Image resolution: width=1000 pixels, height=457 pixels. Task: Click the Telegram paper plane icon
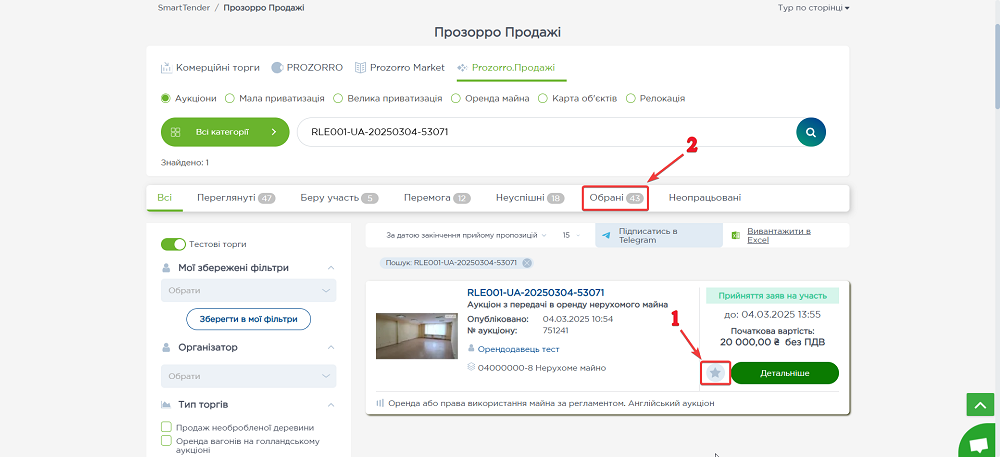click(x=606, y=235)
